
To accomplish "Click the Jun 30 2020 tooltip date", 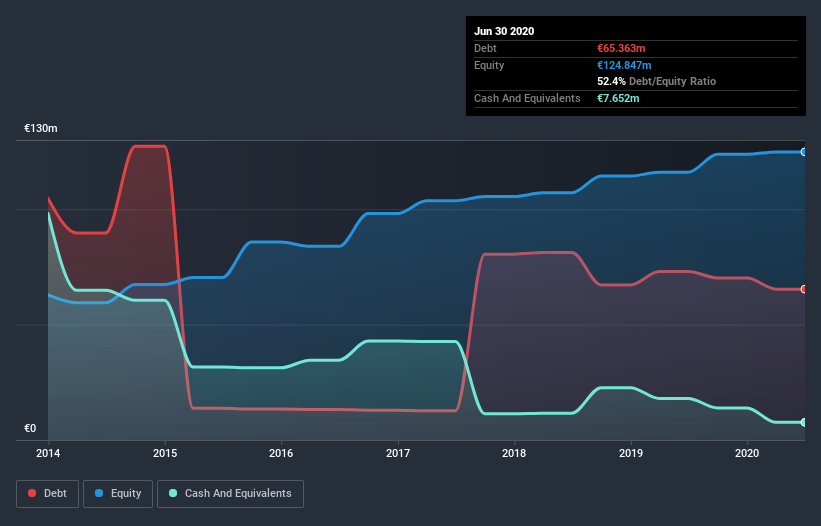I will [504, 31].
